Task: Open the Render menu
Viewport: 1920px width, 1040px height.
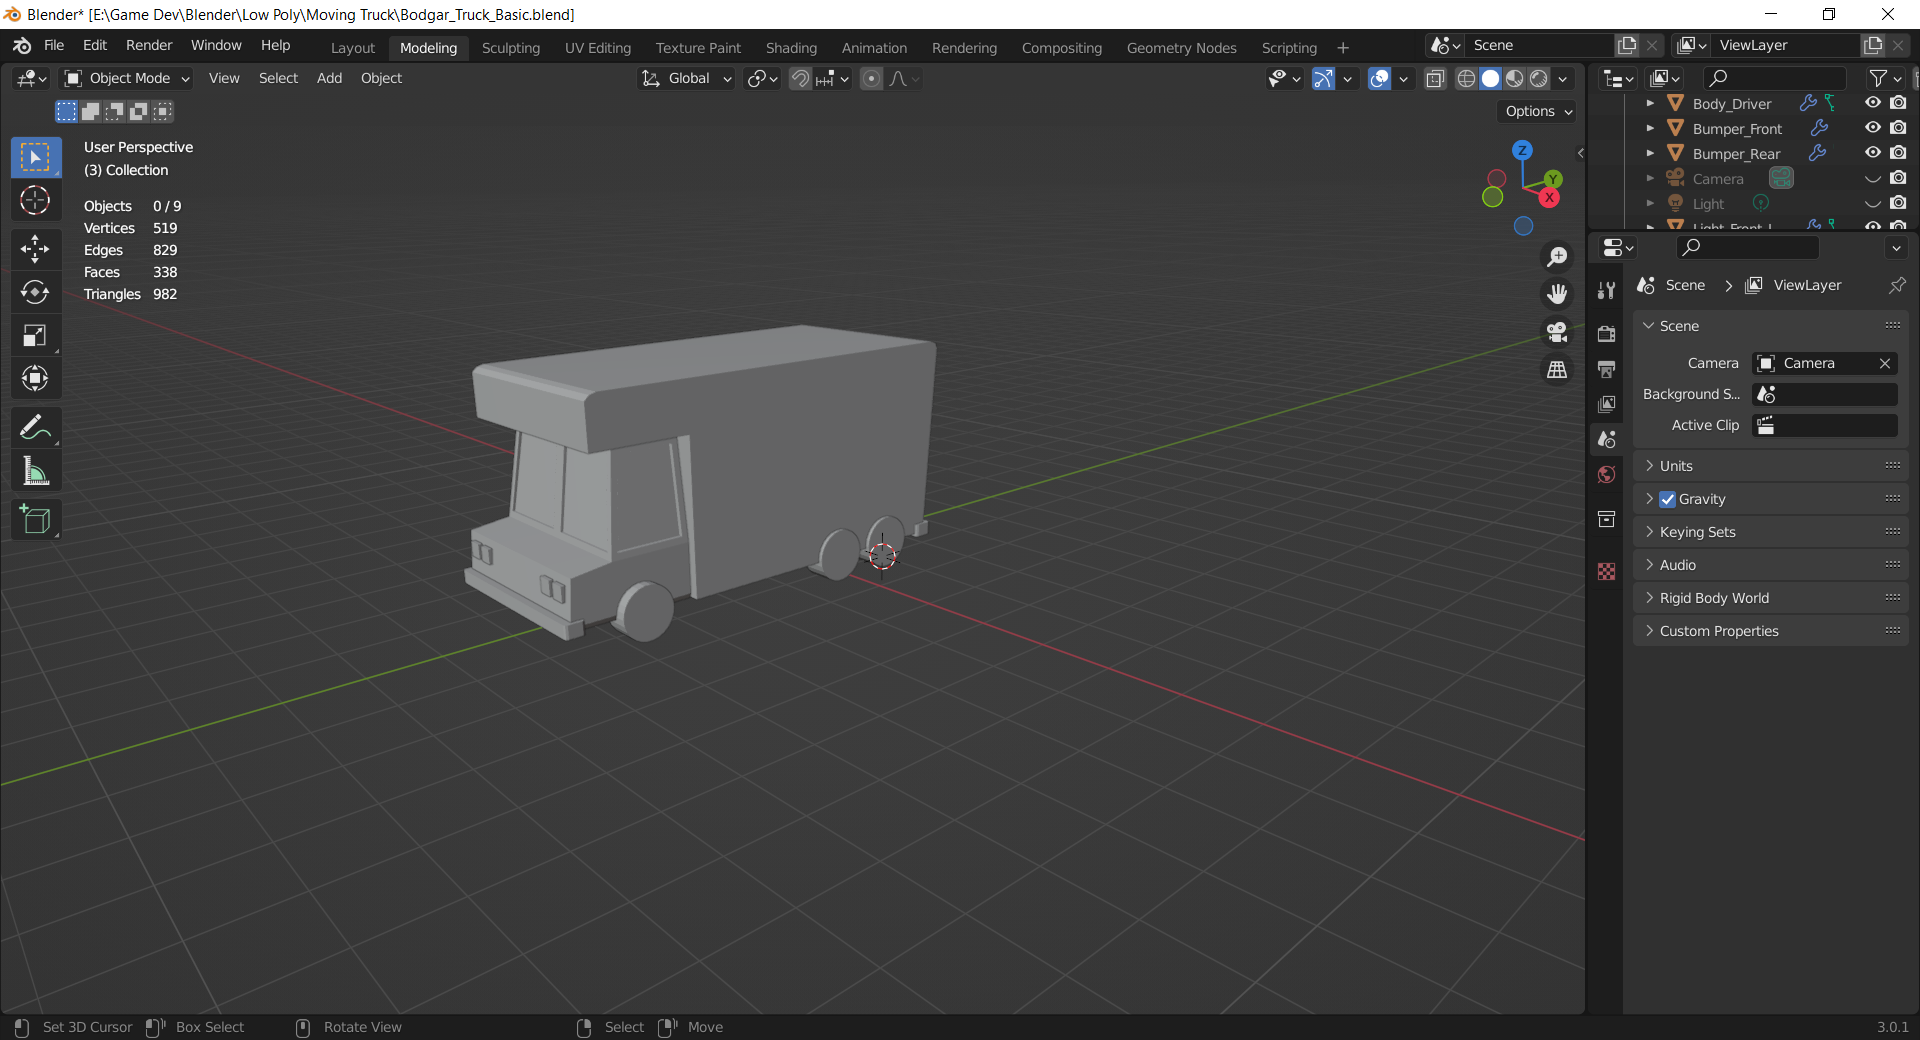Action: [x=149, y=46]
